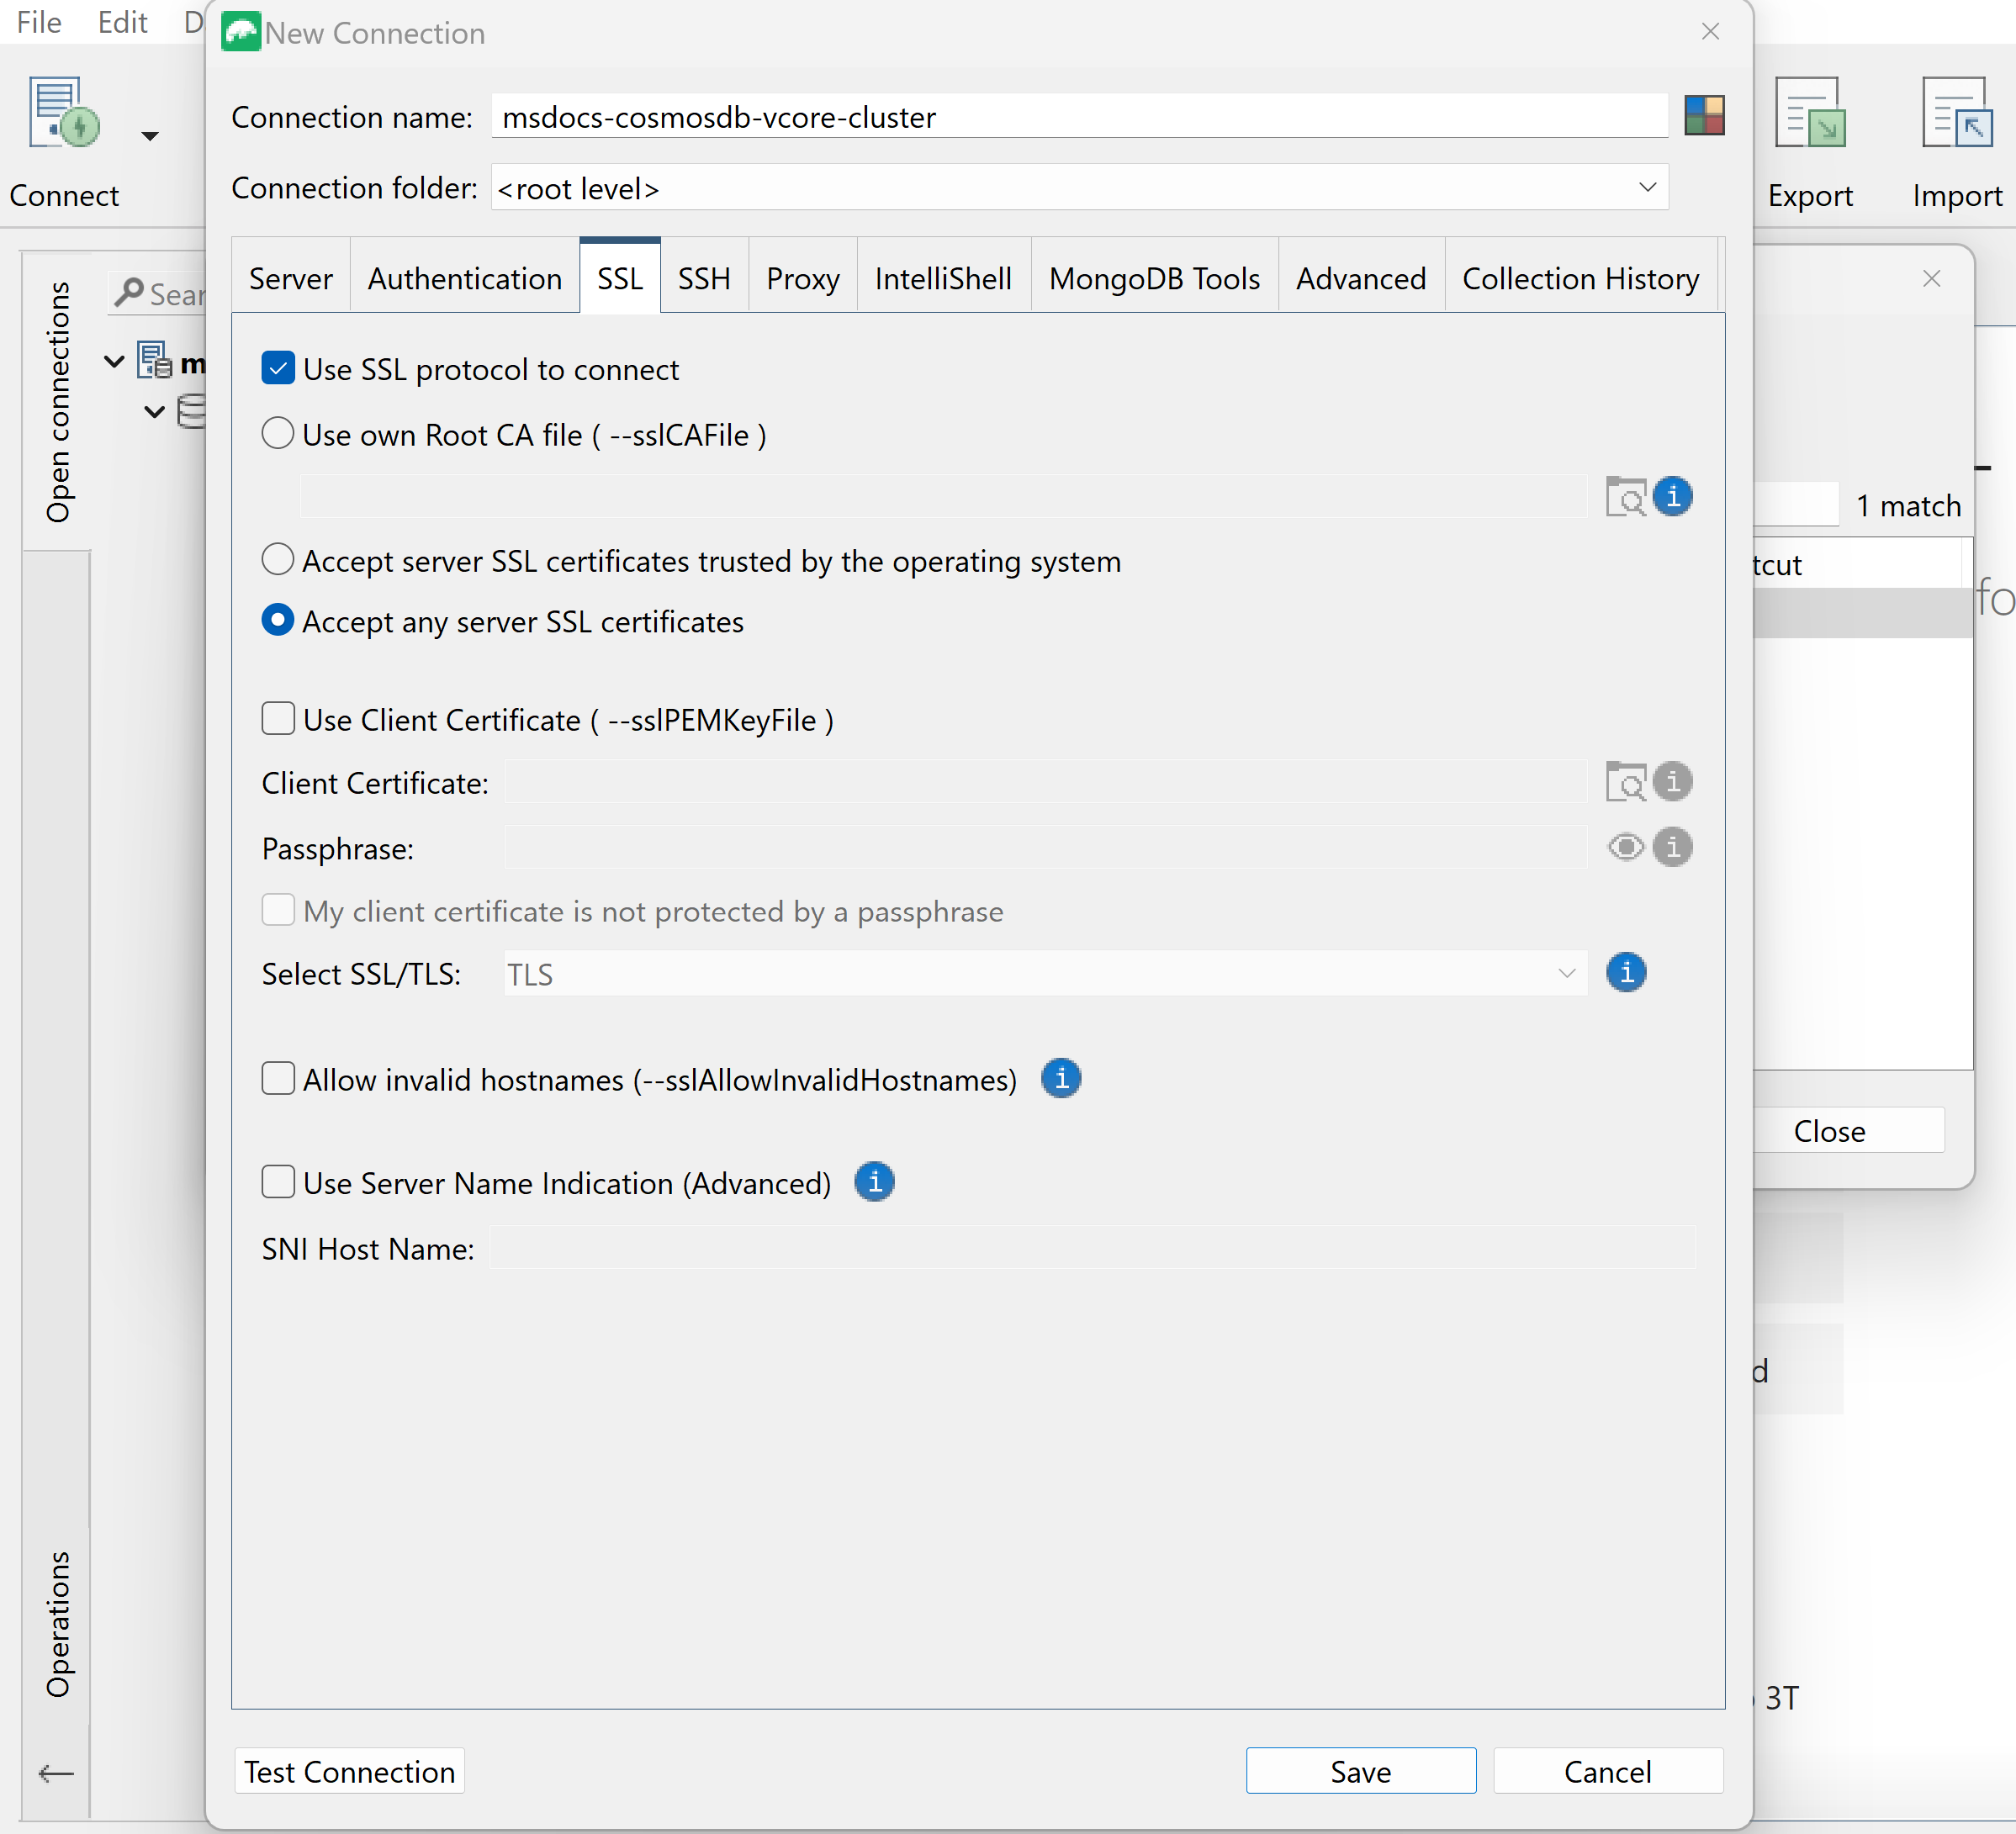2016x1834 pixels.
Task: Browse for a Client Certificate file
Action: coord(1626,782)
